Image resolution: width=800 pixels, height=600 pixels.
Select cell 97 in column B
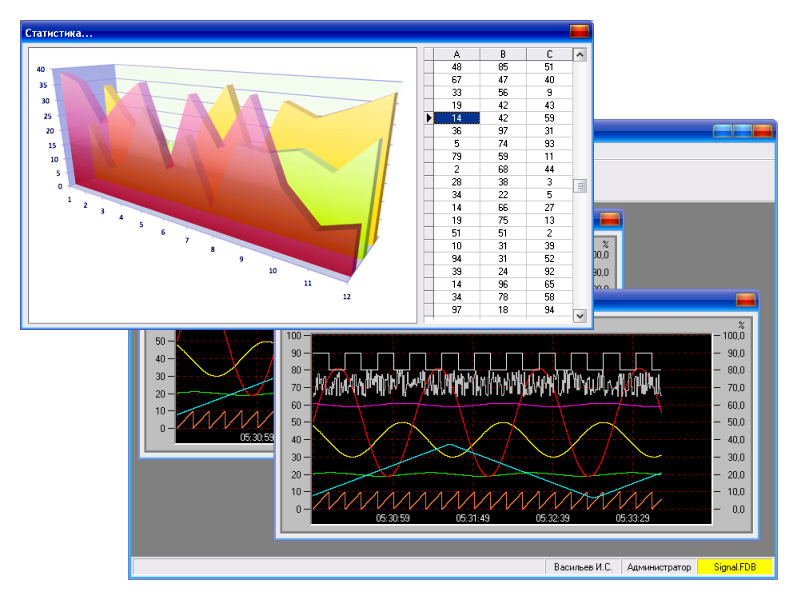coord(503,131)
